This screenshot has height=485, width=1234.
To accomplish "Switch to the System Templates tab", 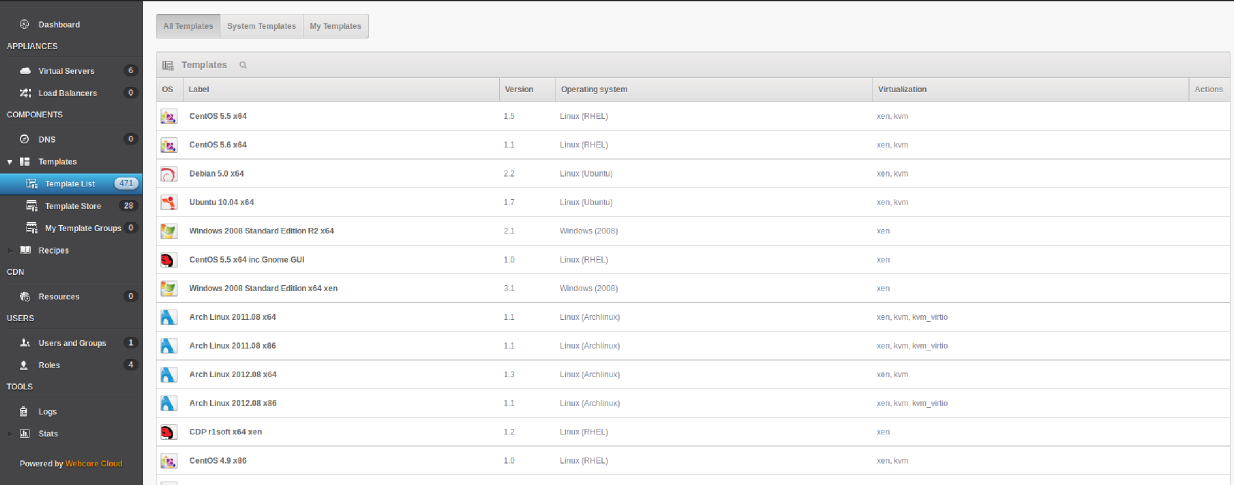I will (x=262, y=26).
